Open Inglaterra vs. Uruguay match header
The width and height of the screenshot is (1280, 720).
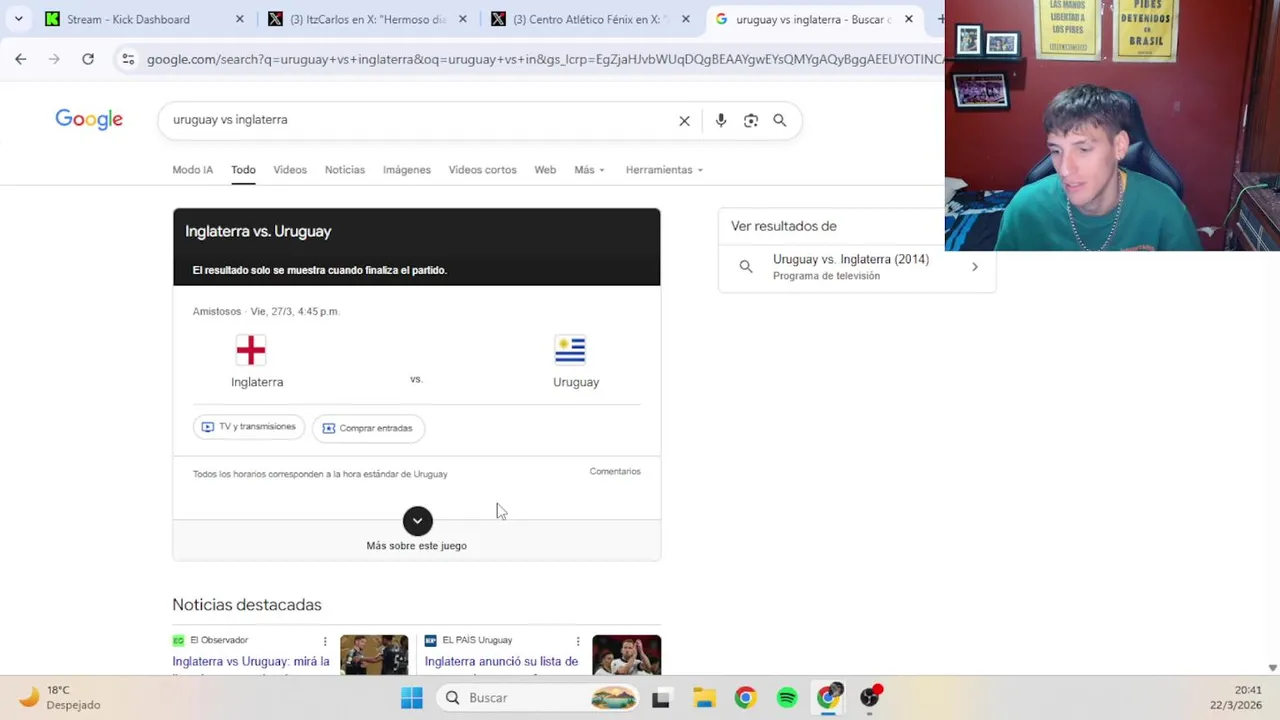(258, 231)
